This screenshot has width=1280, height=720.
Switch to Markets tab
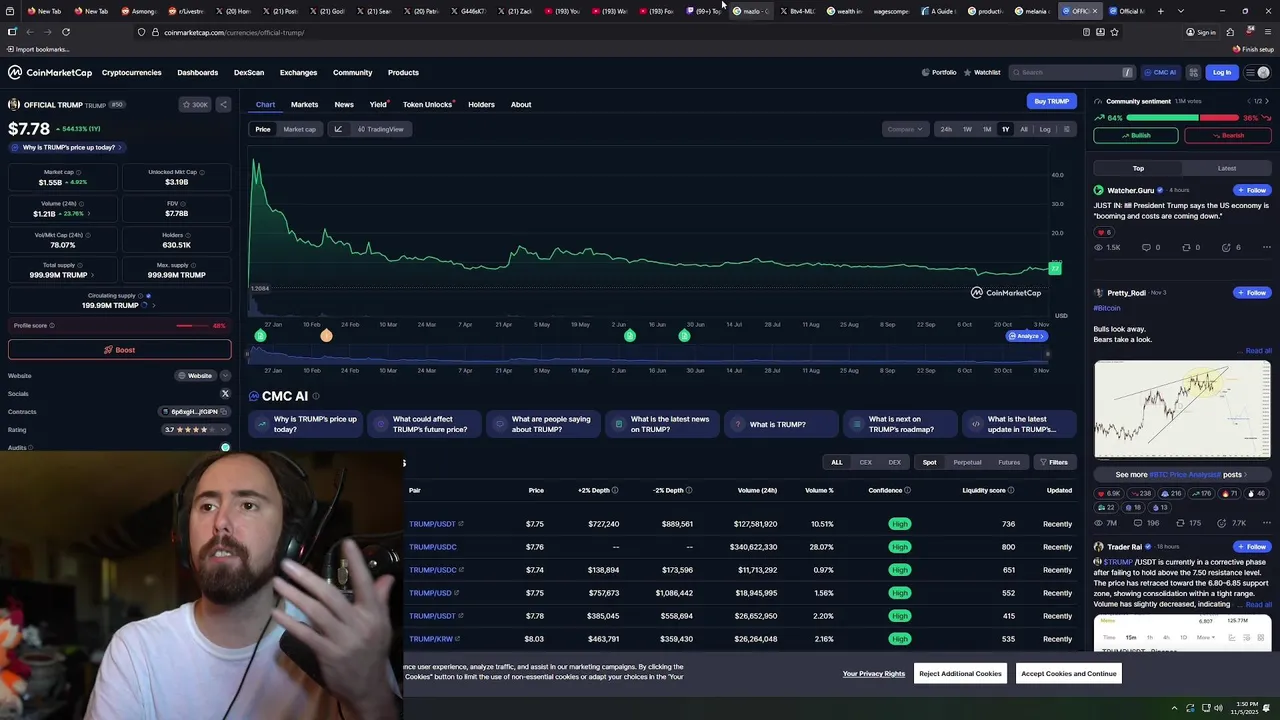point(304,104)
